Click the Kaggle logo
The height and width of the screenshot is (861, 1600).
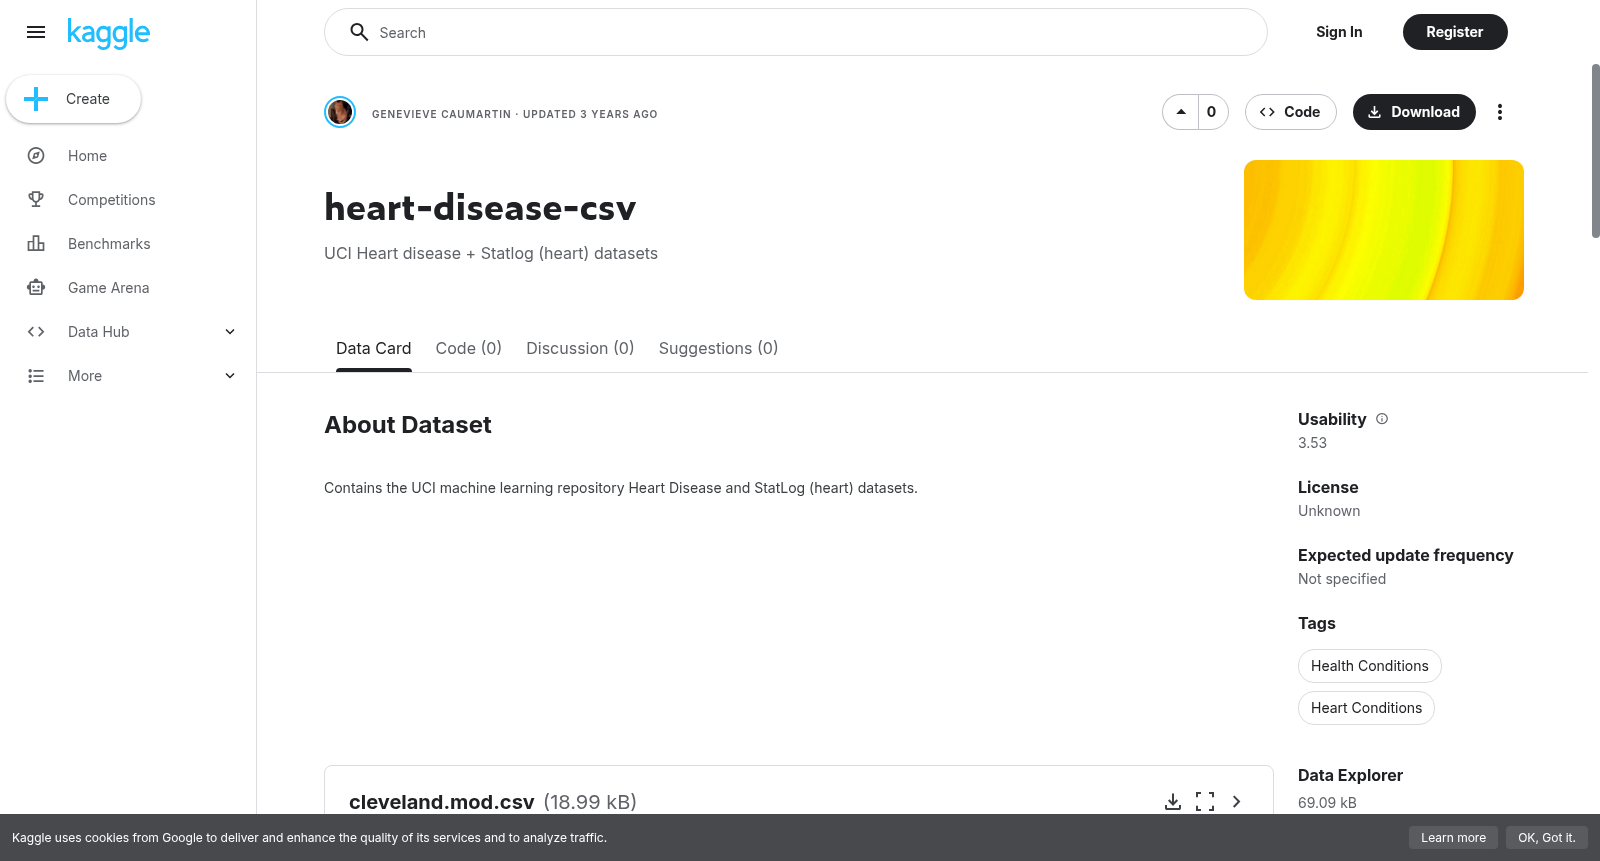pyautogui.click(x=108, y=33)
